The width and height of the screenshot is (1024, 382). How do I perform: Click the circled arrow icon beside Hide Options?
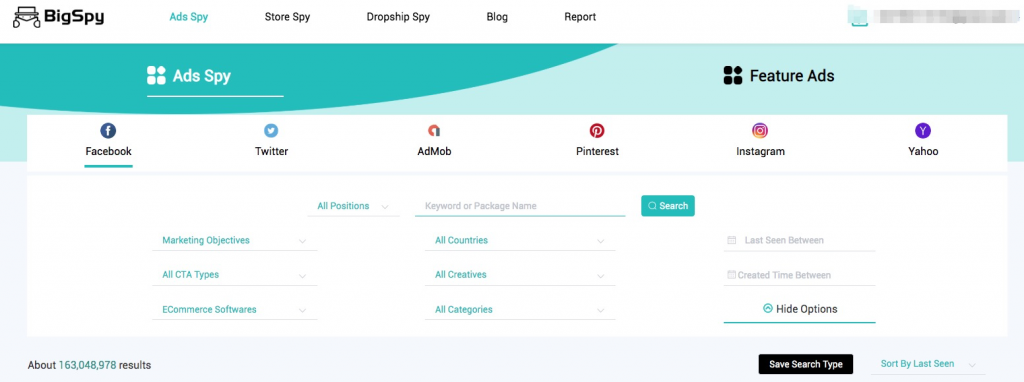coord(768,309)
